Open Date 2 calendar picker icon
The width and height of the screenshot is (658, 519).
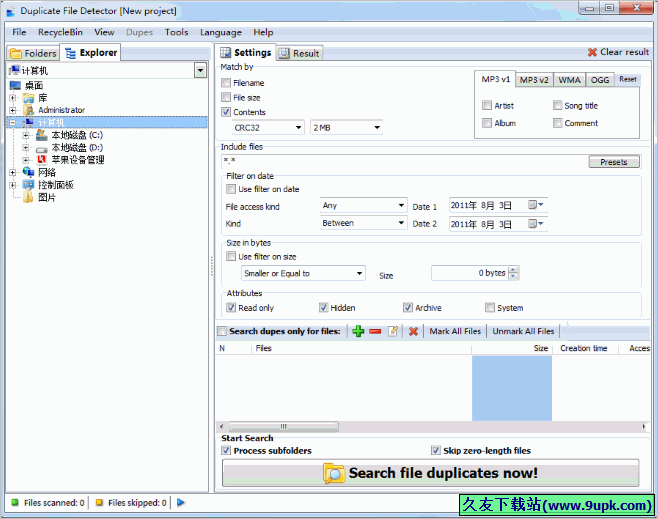point(535,224)
